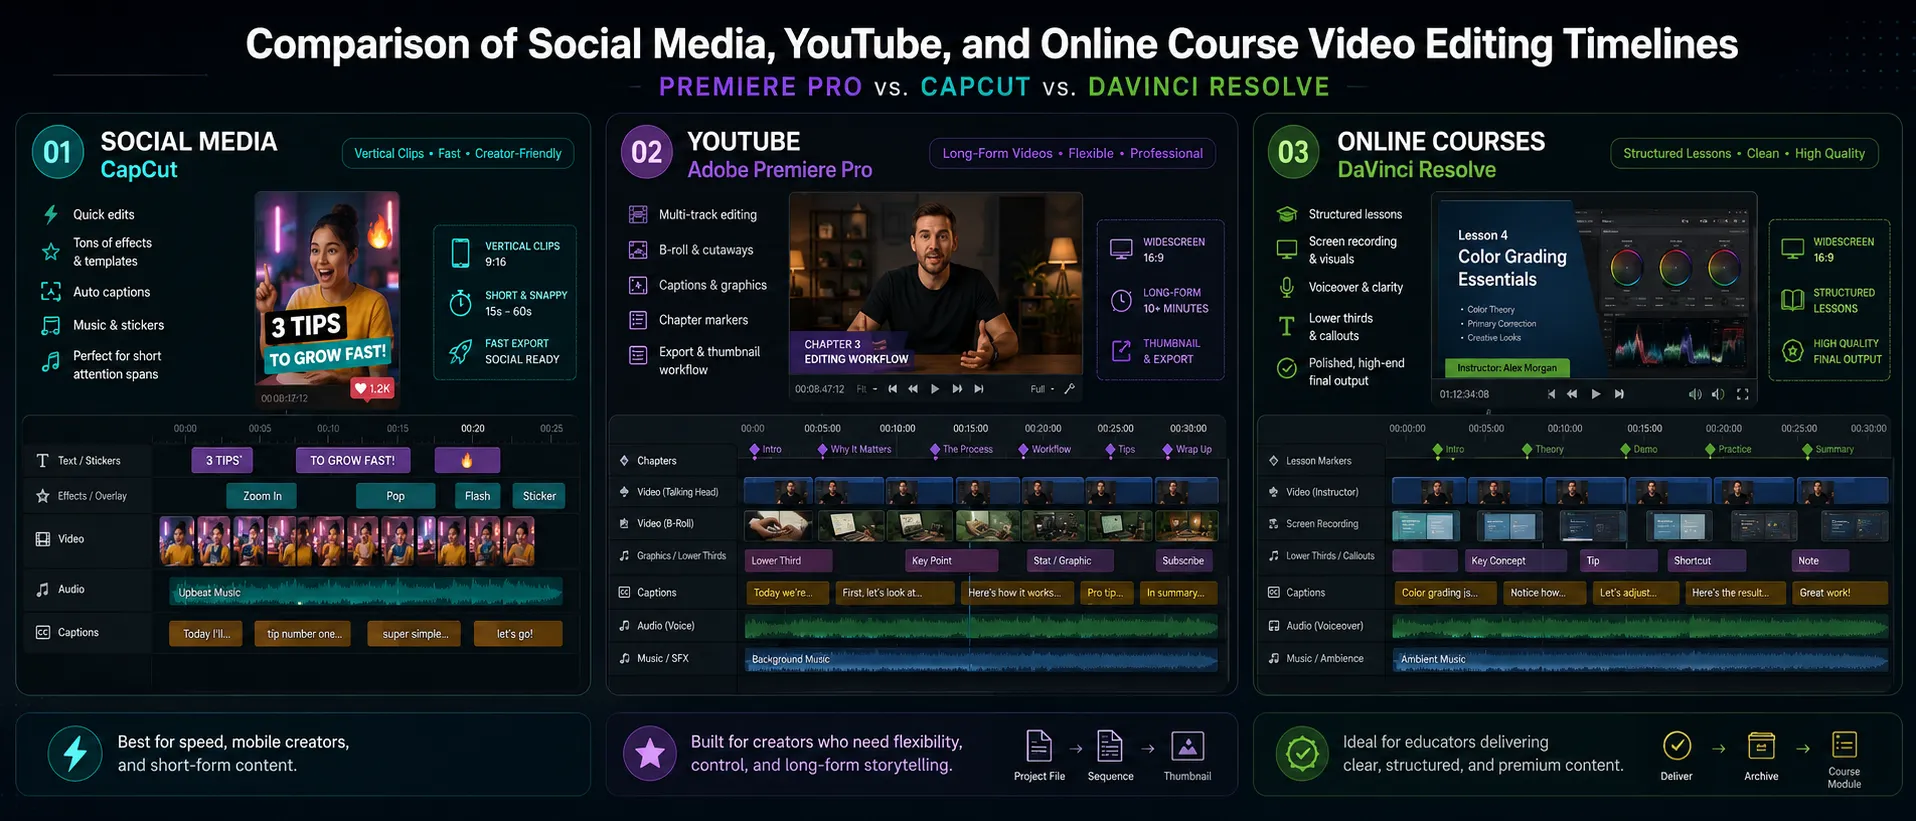Click the CapCut Captions track CC icon
This screenshot has width=1916, height=821.
(x=43, y=633)
